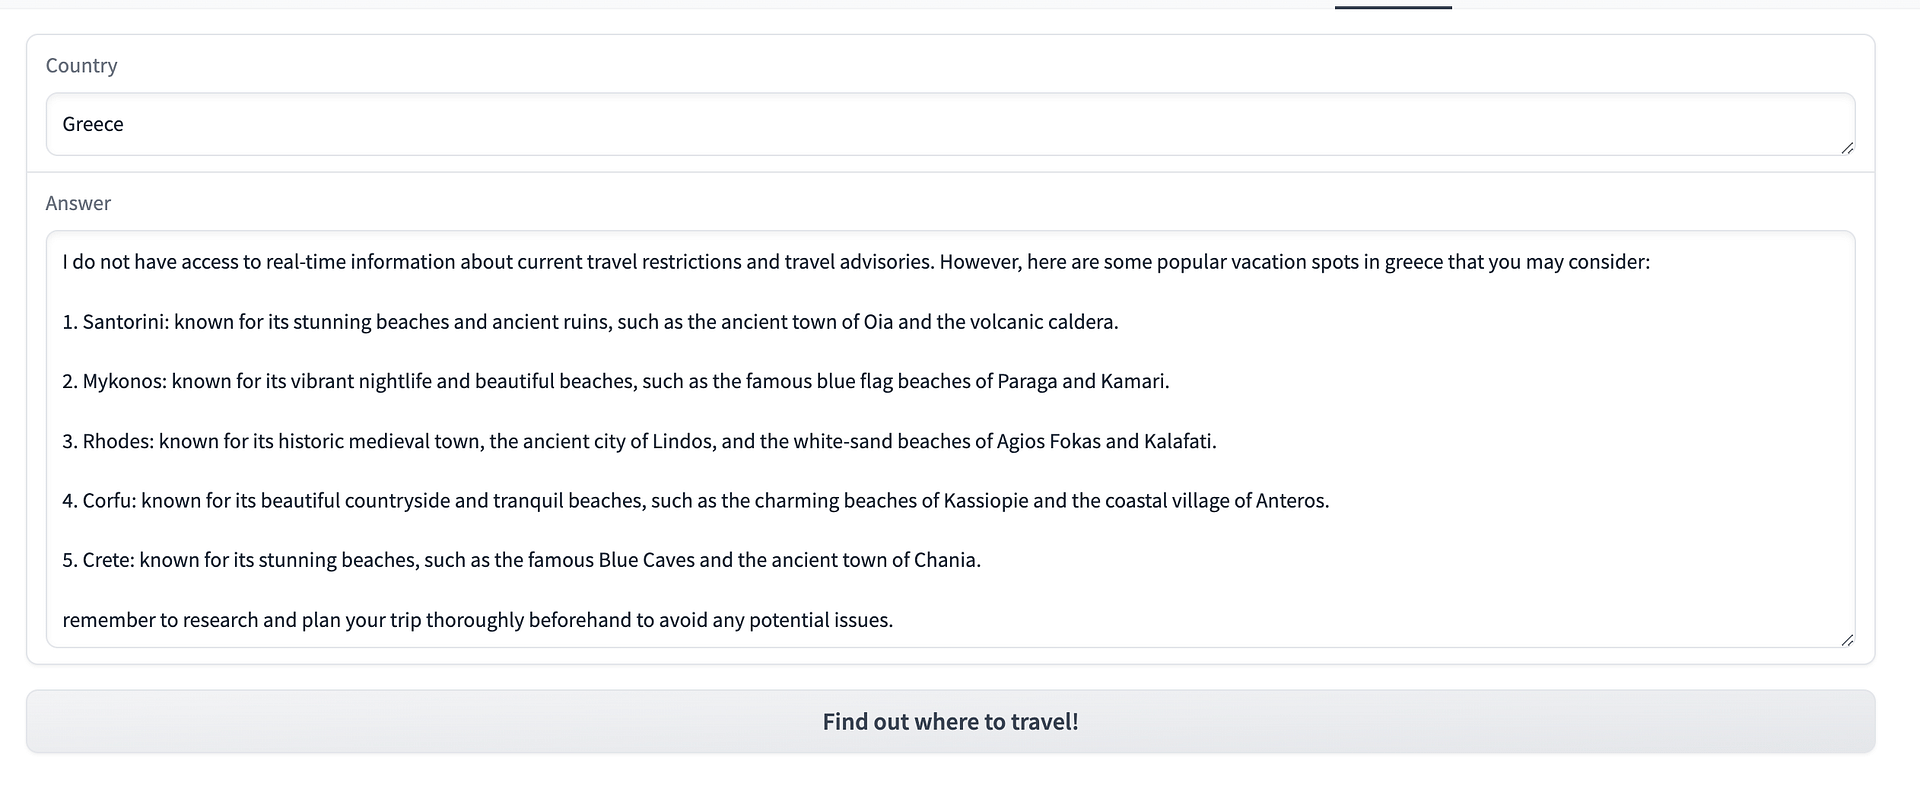Screen dimensions: 1920x793
Task: Place cursor on the word Mykonos
Action: pyautogui.click(x=124, y=381)
